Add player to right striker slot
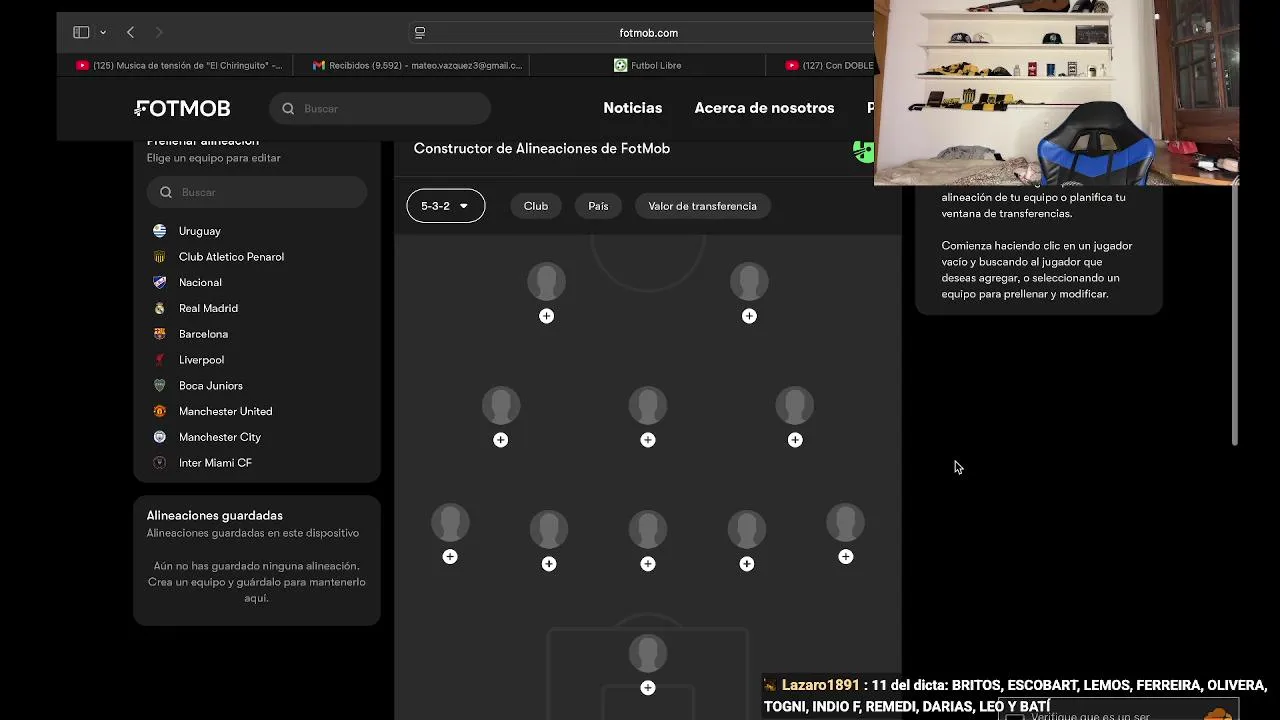 pos(749,316)
